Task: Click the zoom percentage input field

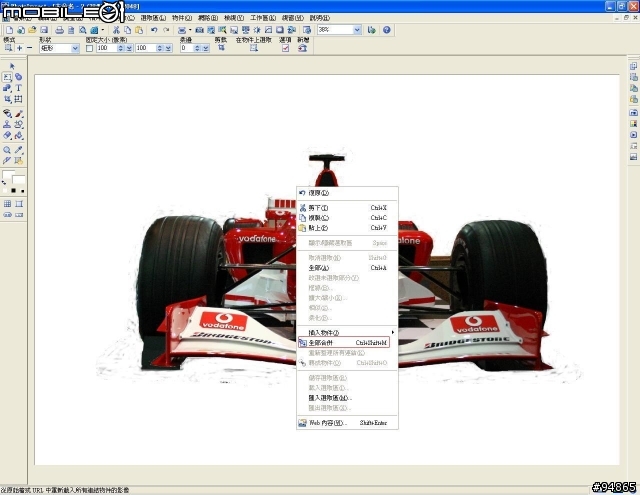Action: click(x=335, y=30)
